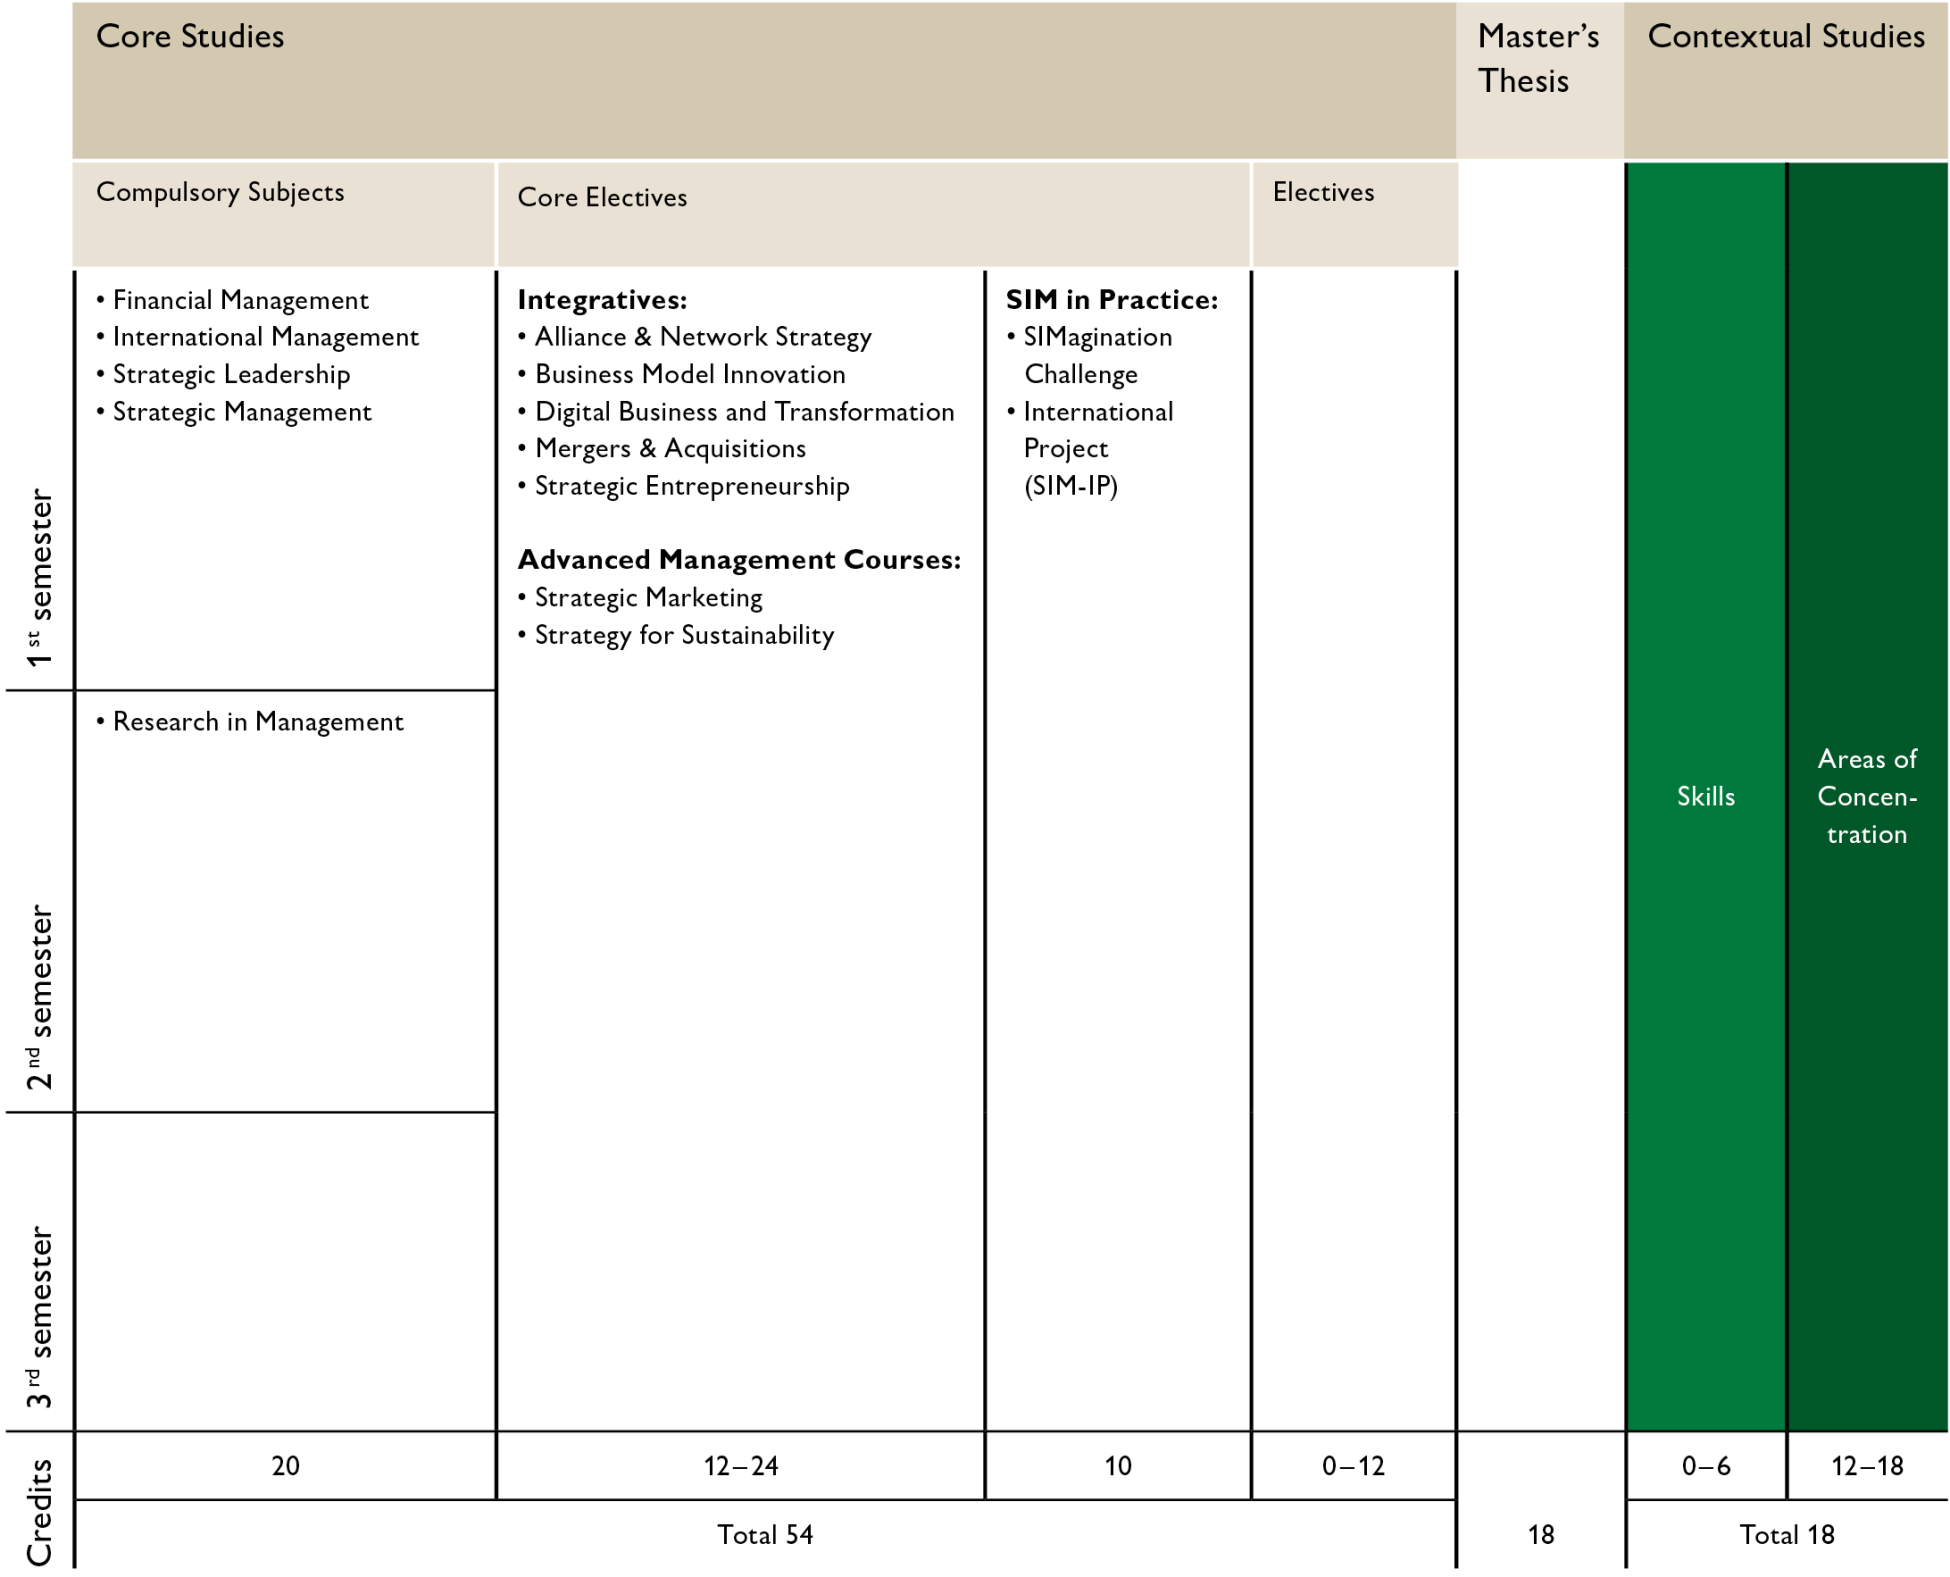
Task: Select Strategy for Sustainability course
Action: pyautogui.click(x=684, y=635)
